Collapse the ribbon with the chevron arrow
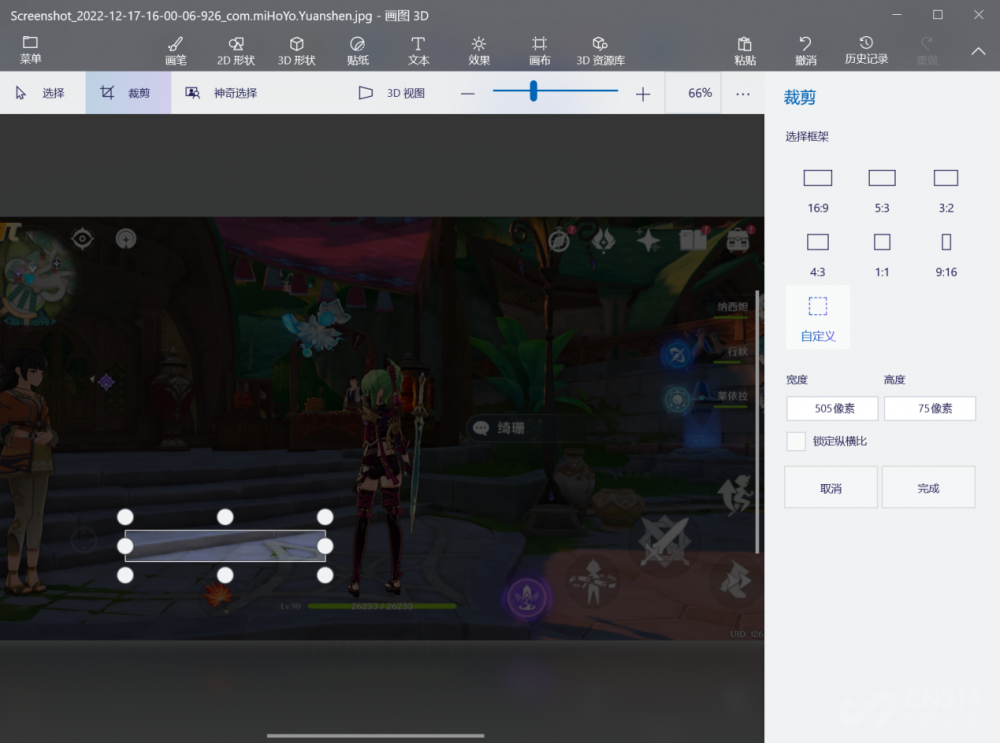The image size is (1000, 743). (978, 51)
